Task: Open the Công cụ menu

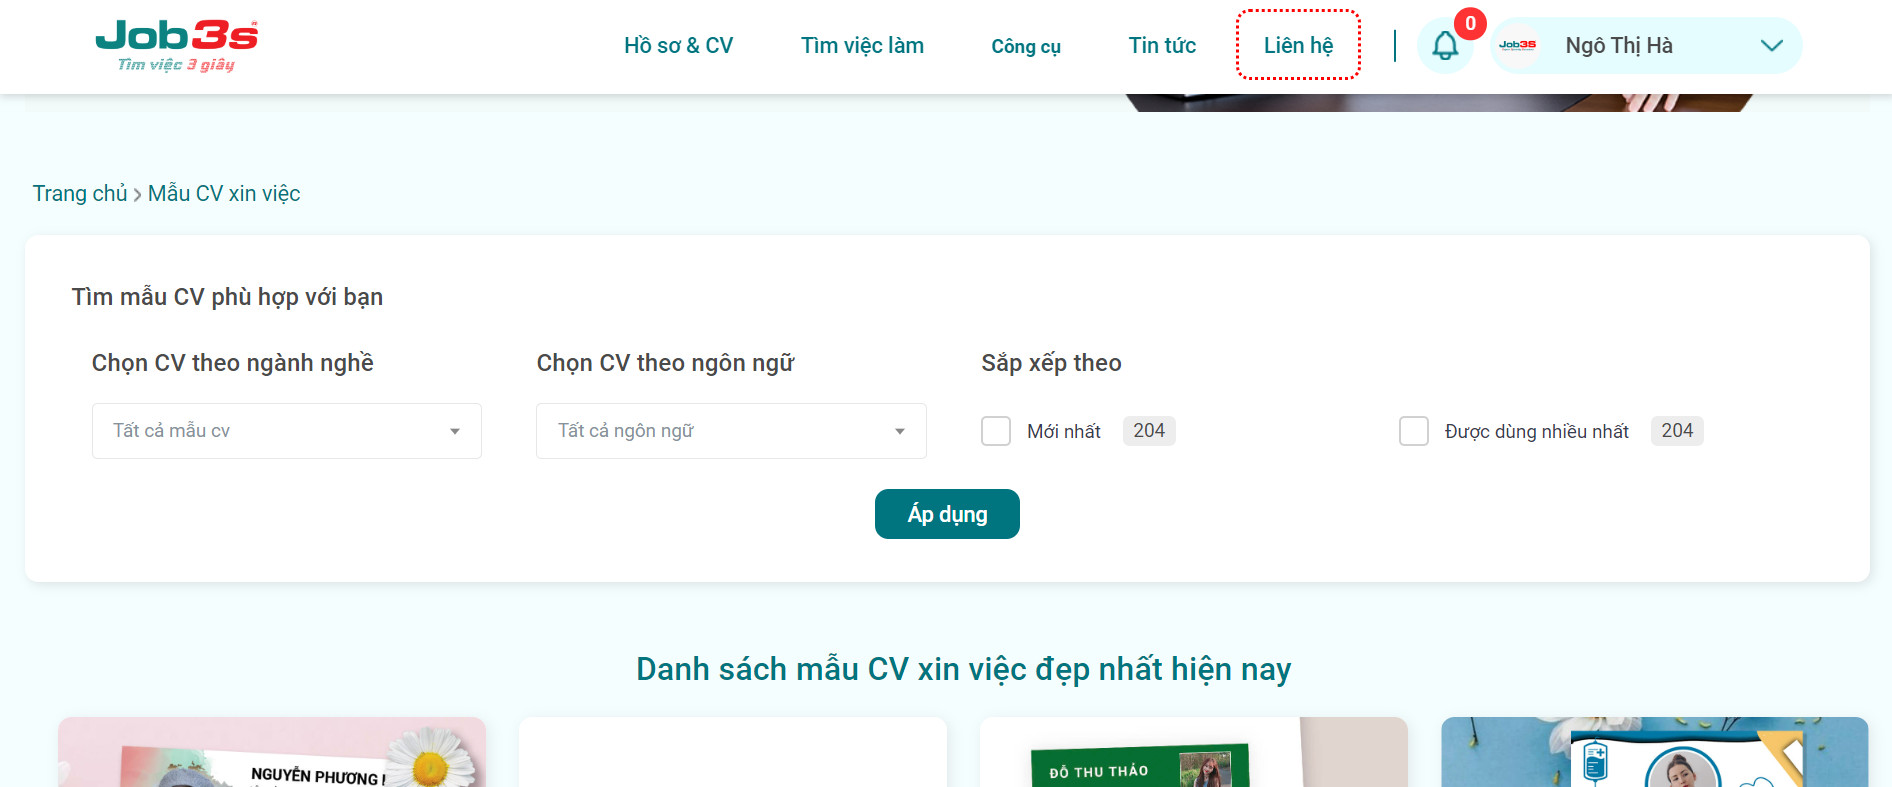Action: coord(1026,47)
